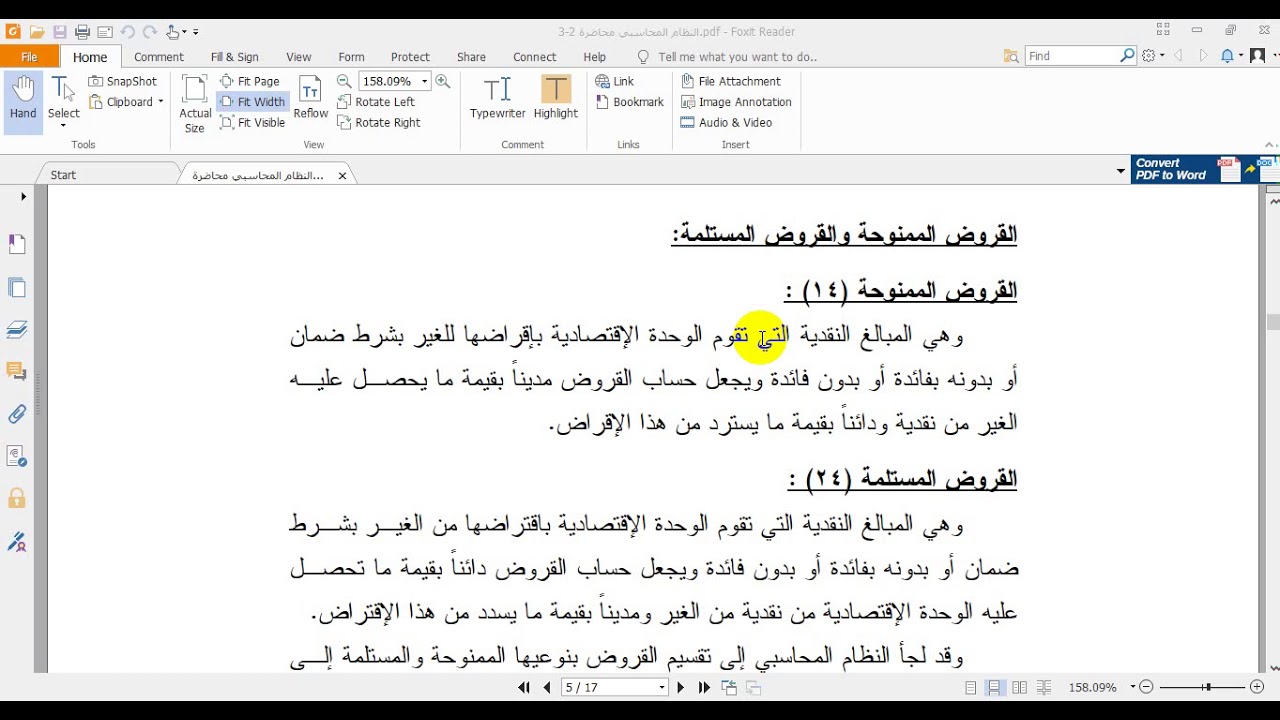Switch to the Start tab
This screenshot has width=1280, height=720.
[63, 175]
